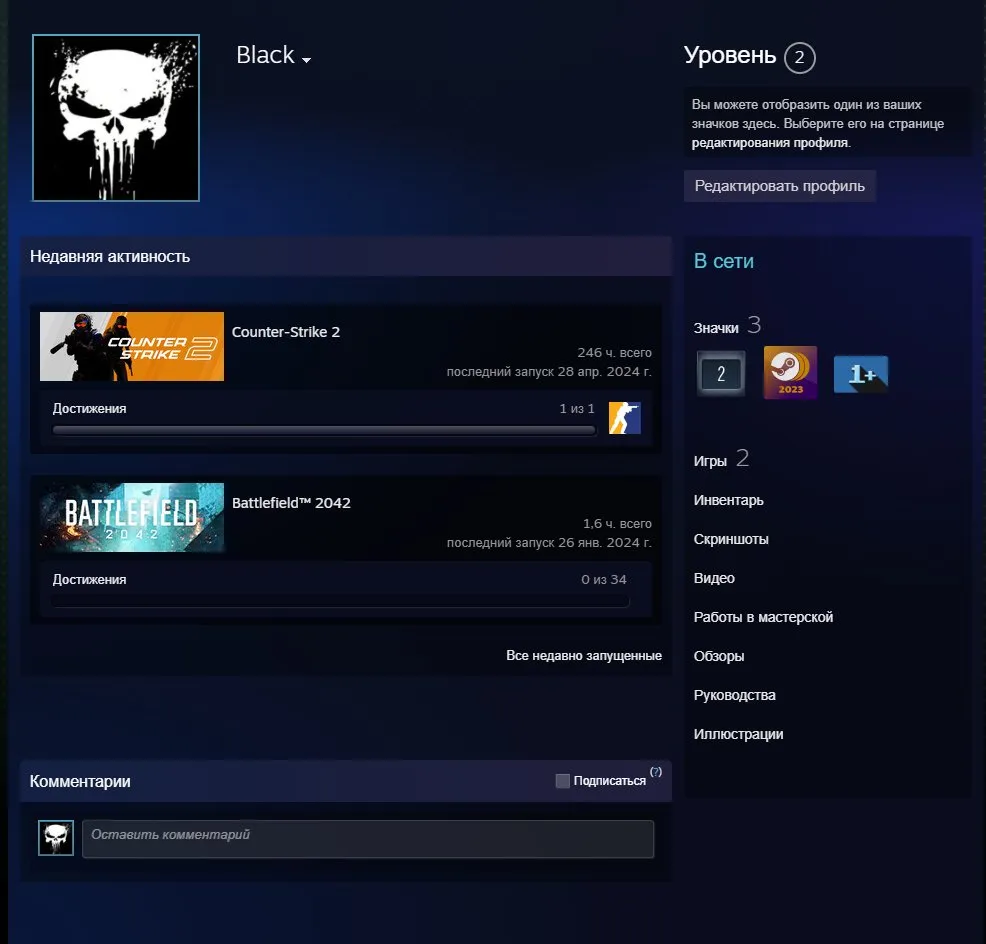Open the level 2 badge icon
This screenshot has height=944, width=986.
[x=721, y=374]
